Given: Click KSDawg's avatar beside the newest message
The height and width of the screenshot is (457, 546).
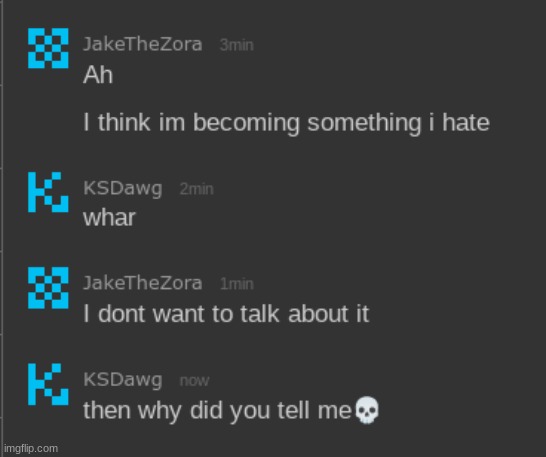Looking at the screenshot, I should [48, 384].
